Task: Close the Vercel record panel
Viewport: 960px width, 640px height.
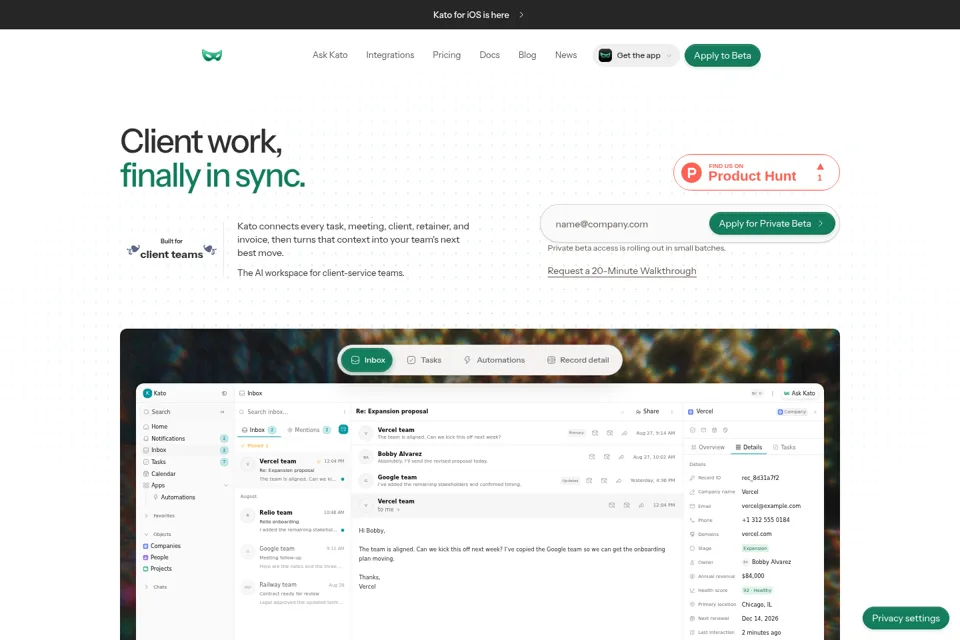Action: 816,412
